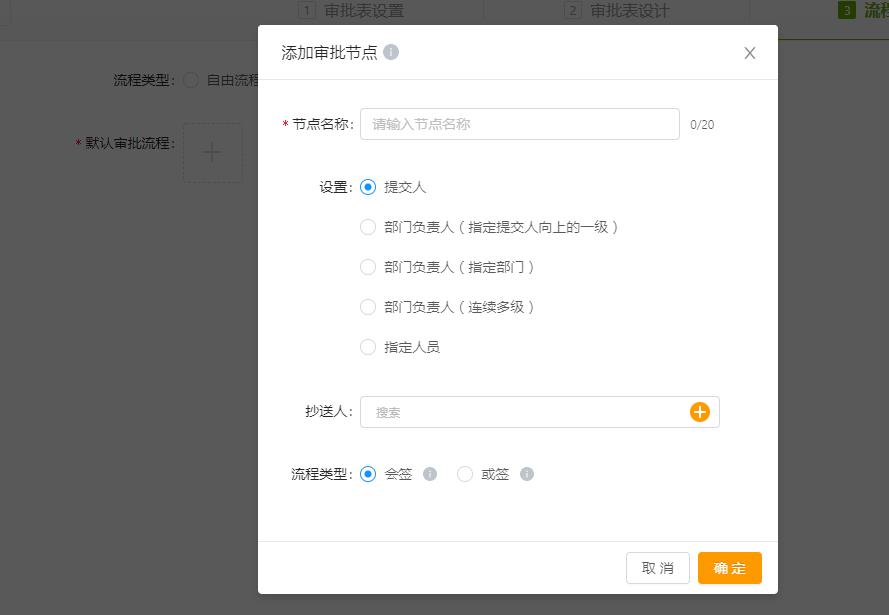Image resolution: width=889 pixels, height=615 pixels.
Task: Choose 部门负责人（指定提交人向上的一级）option
Action: pos(368,227)
